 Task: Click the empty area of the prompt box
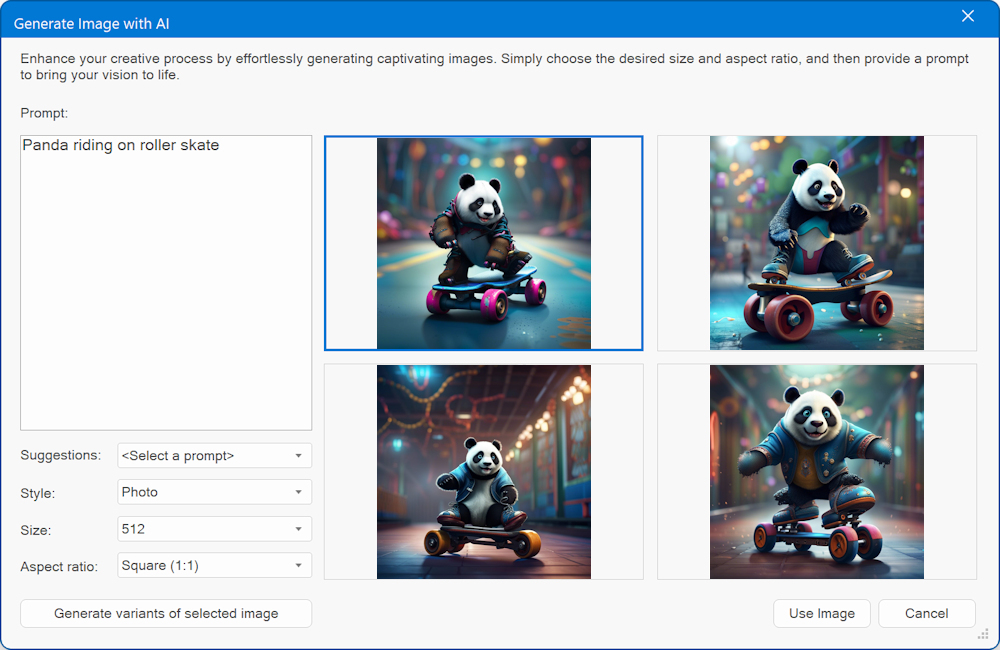(166, 300)
